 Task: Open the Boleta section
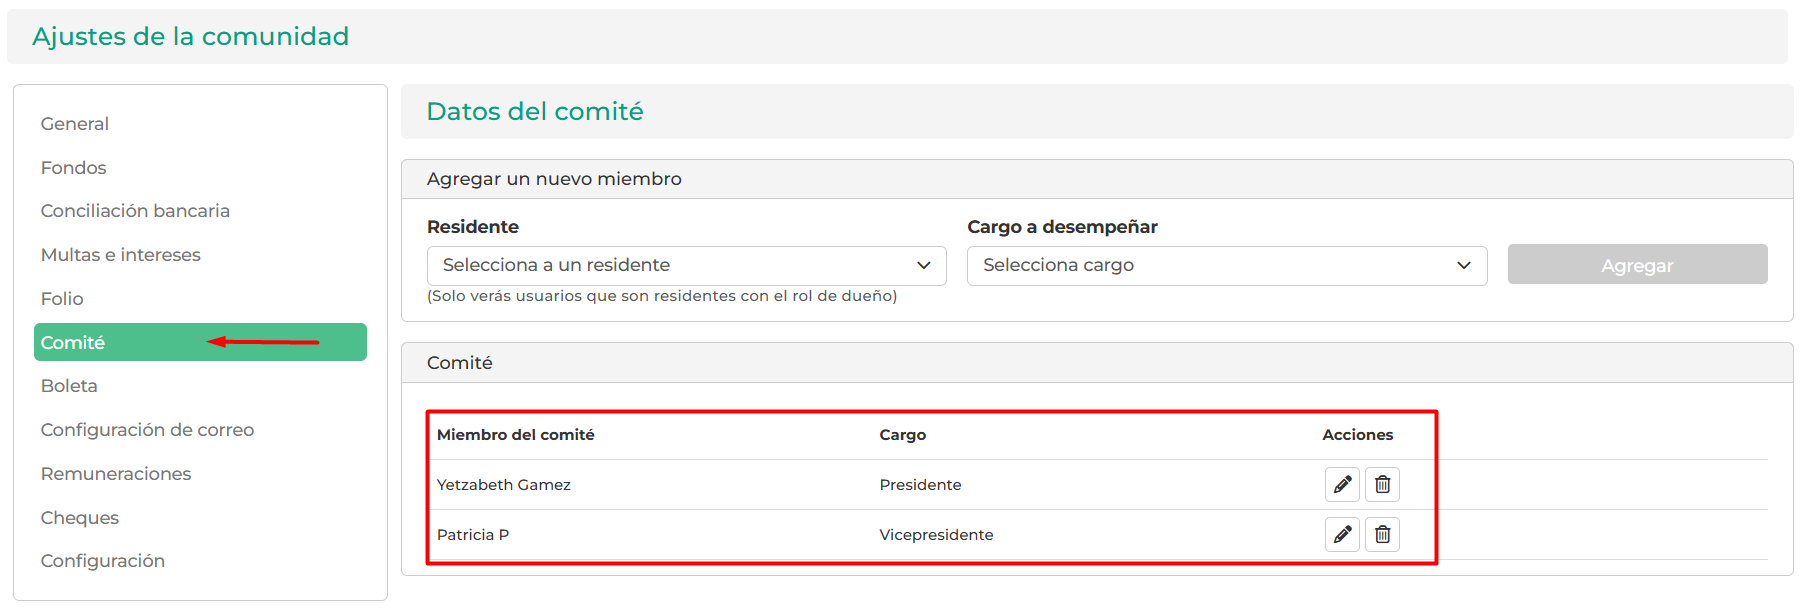69,386
